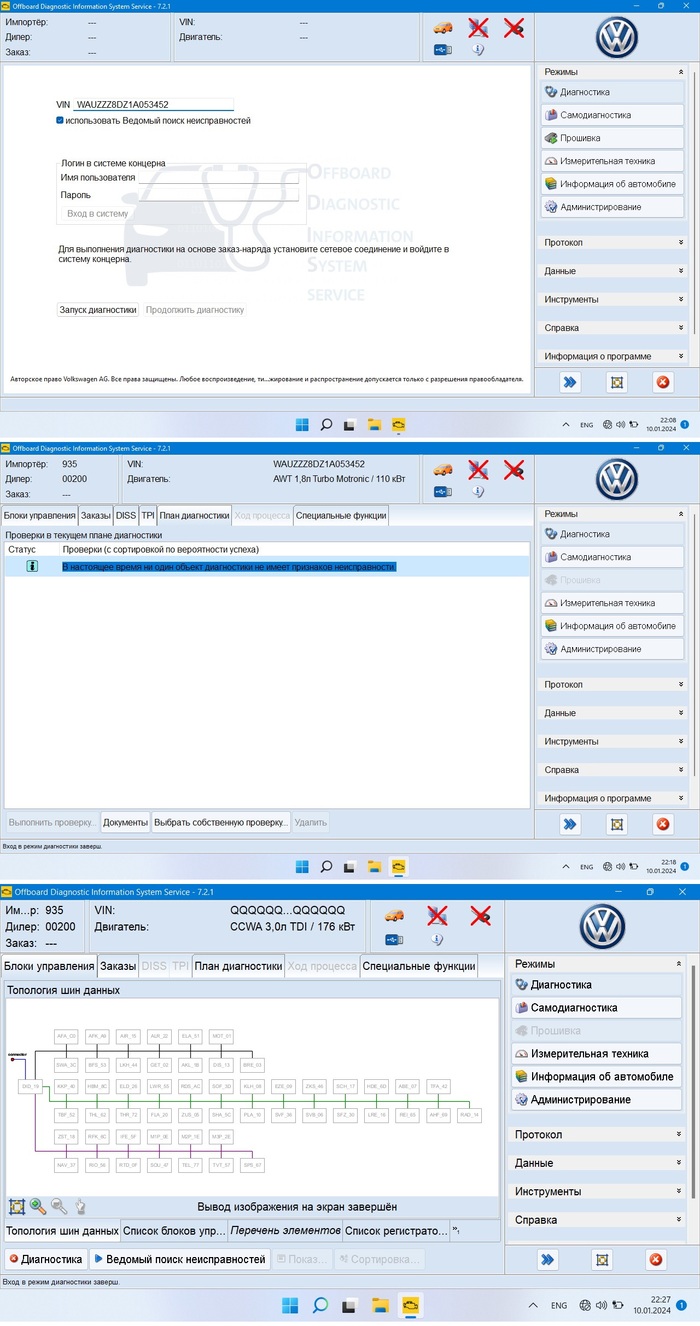Open Windows Start on taskbar showing 22:08

(x=302, y=424)
